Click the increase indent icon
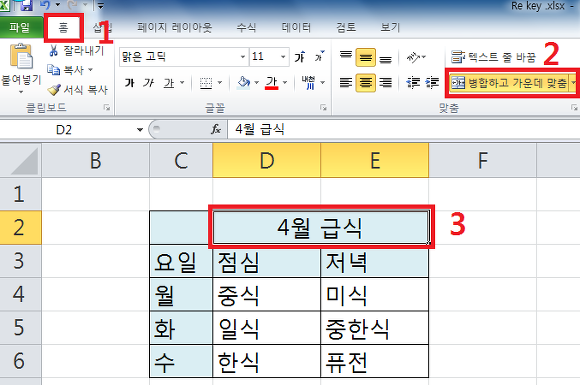 [x=432, y=82]
